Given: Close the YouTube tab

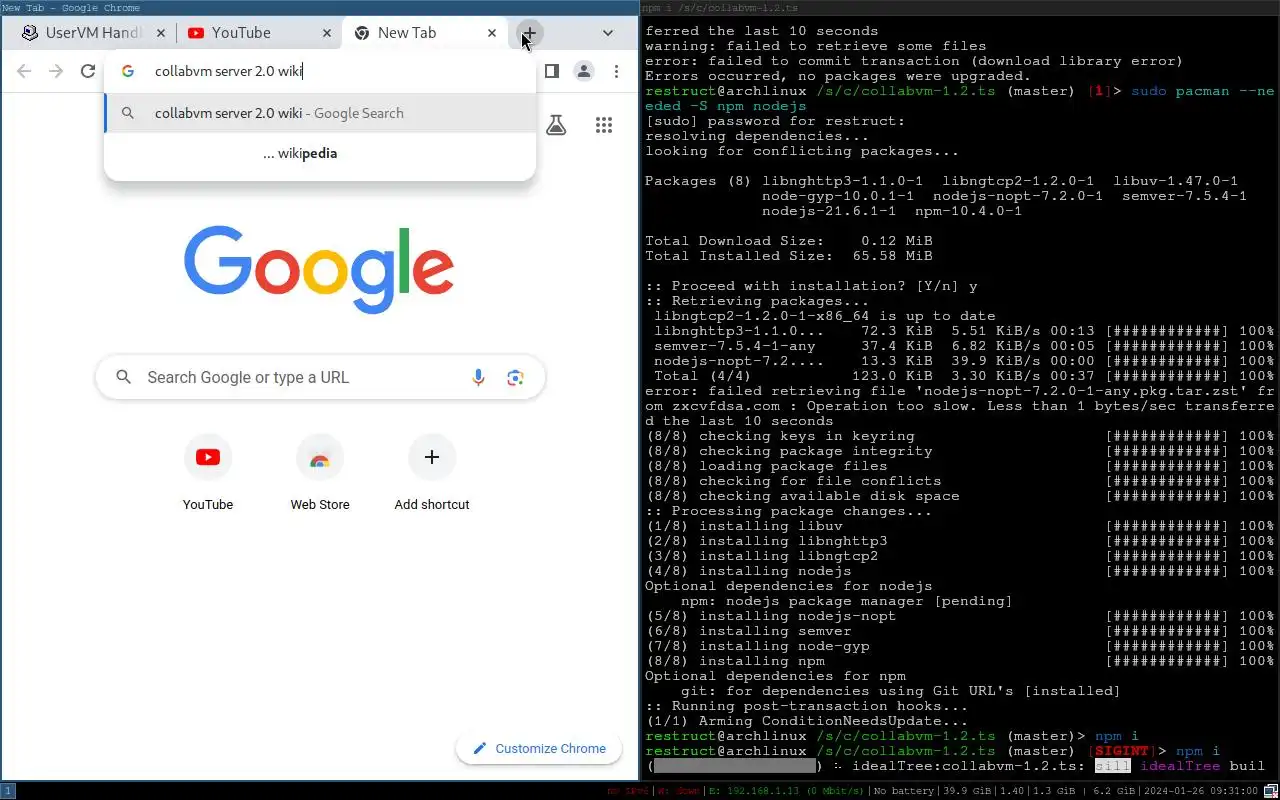Looking at the screenshot, I should (x=327, y=33).
